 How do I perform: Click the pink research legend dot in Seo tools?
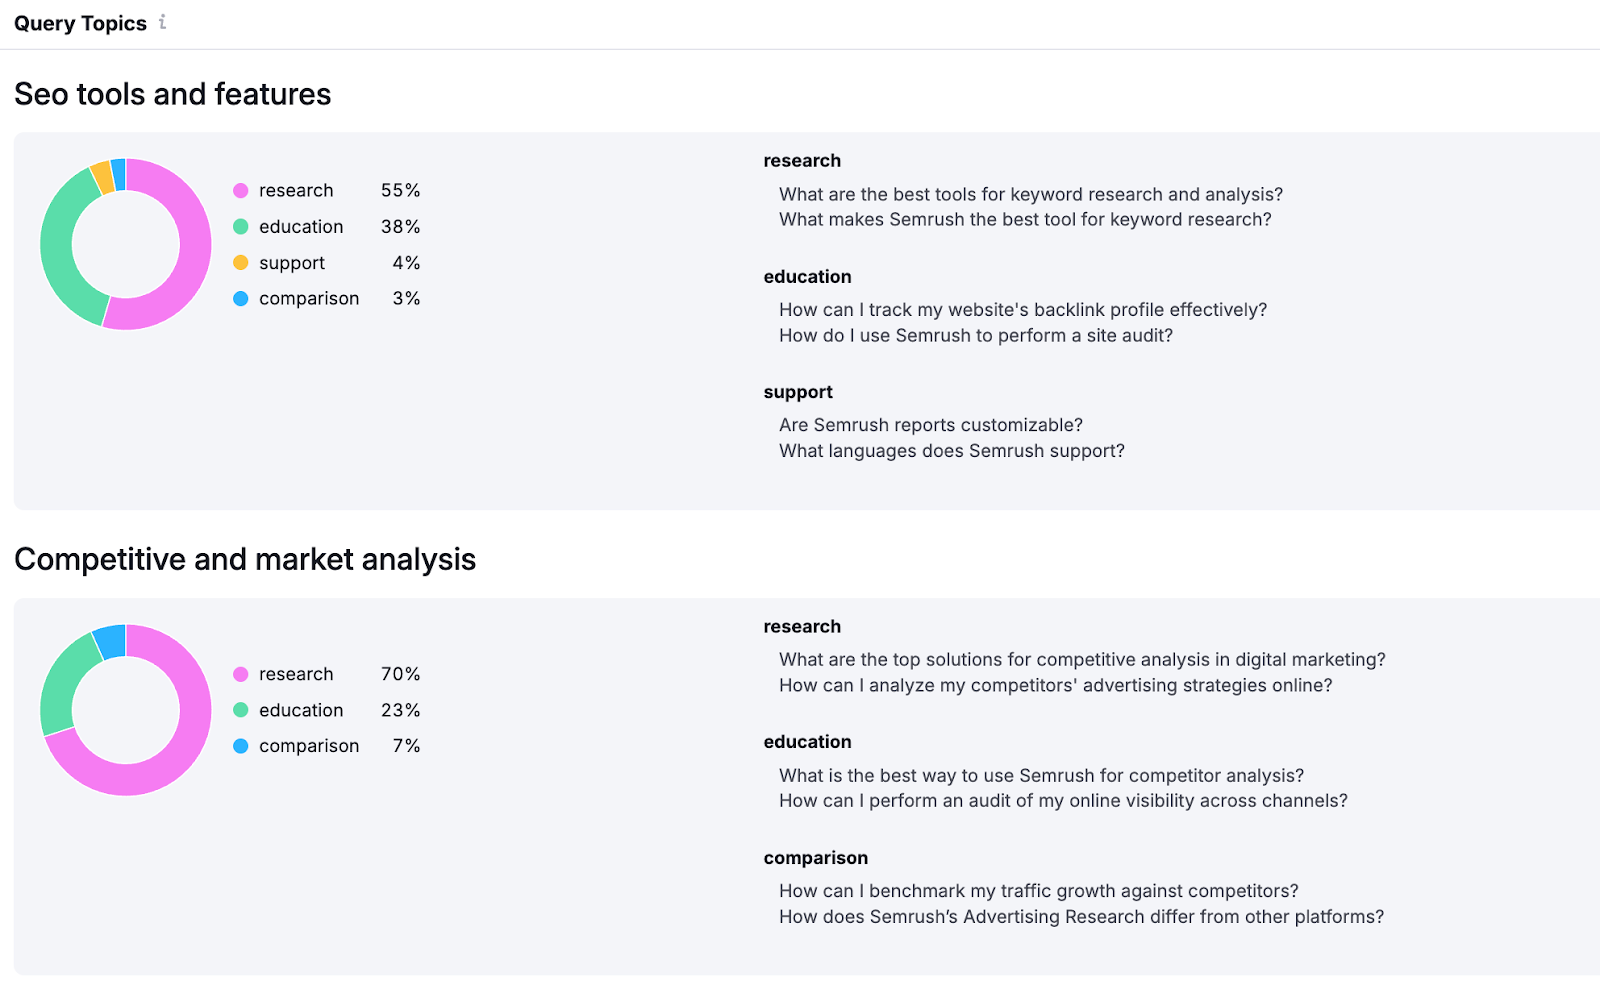coord(241,191)
